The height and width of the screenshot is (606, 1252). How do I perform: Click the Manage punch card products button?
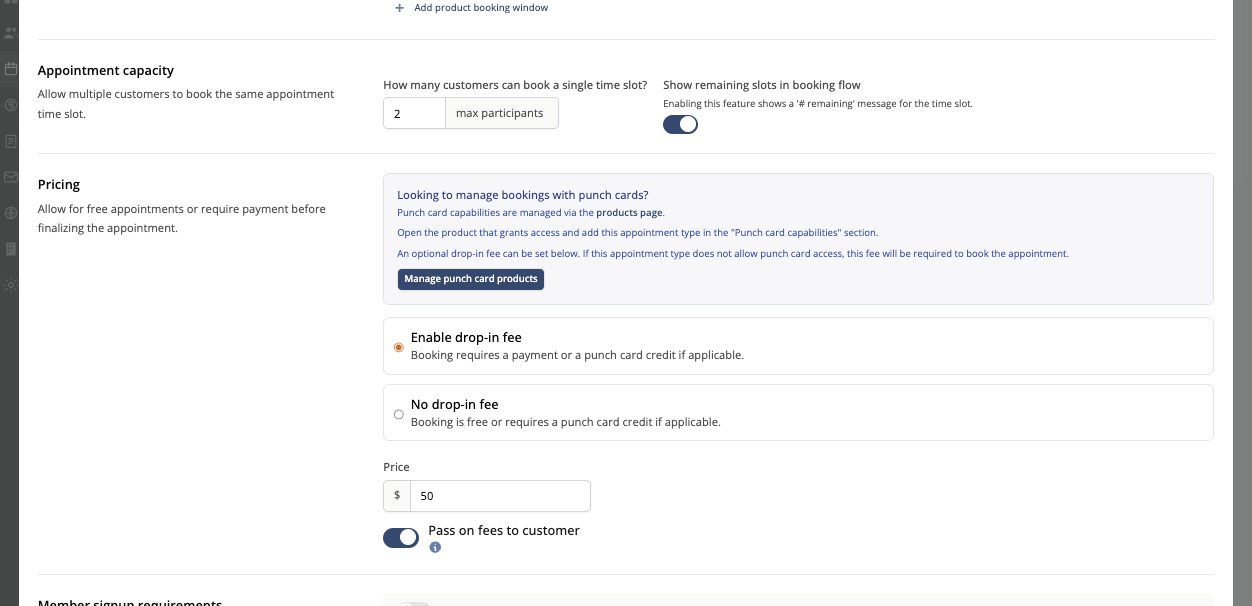coord(471,279)
